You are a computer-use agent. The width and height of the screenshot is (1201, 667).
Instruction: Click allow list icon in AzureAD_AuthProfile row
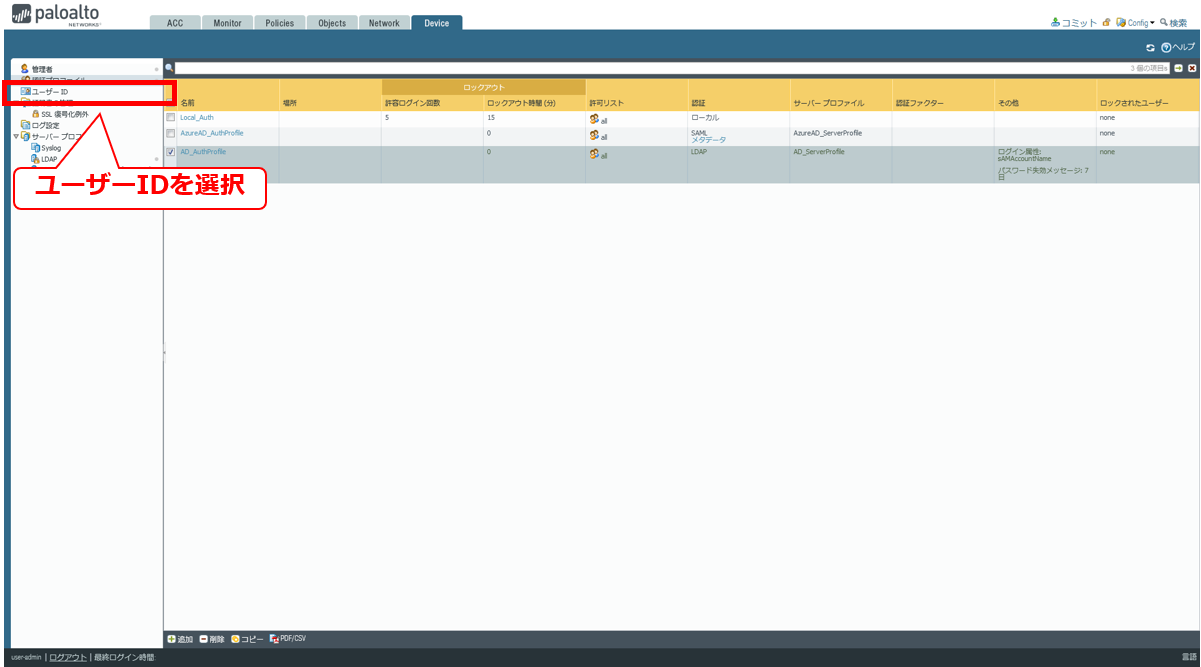594,135
